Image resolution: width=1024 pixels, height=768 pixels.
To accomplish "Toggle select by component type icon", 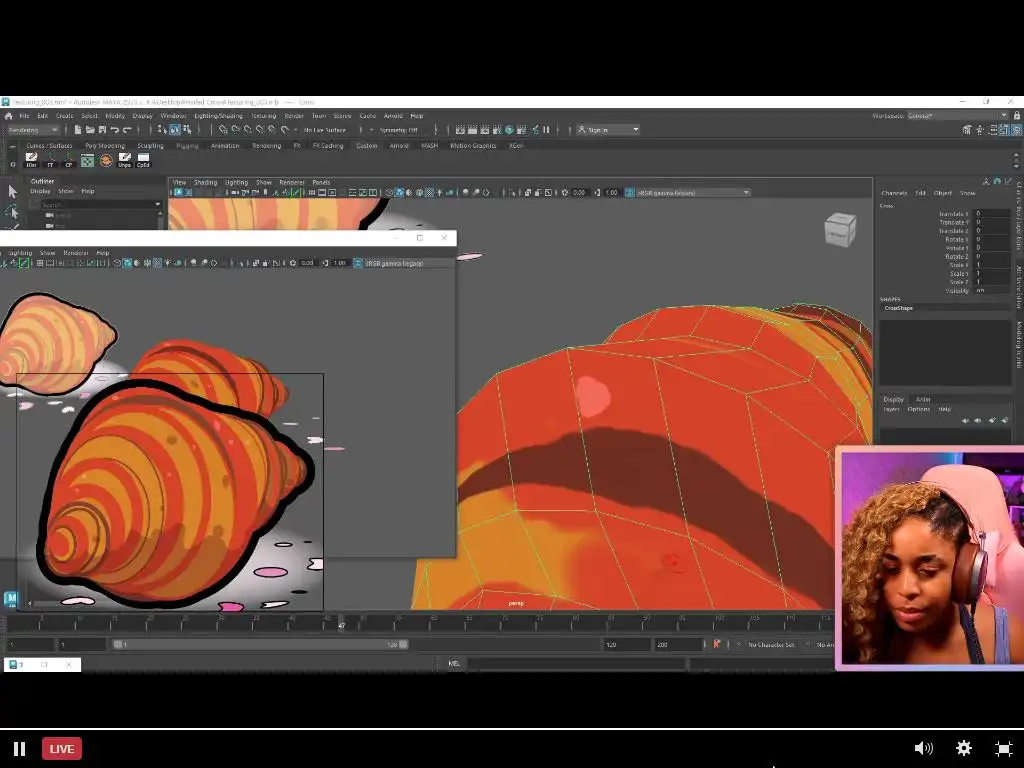I will coord(187,130).
